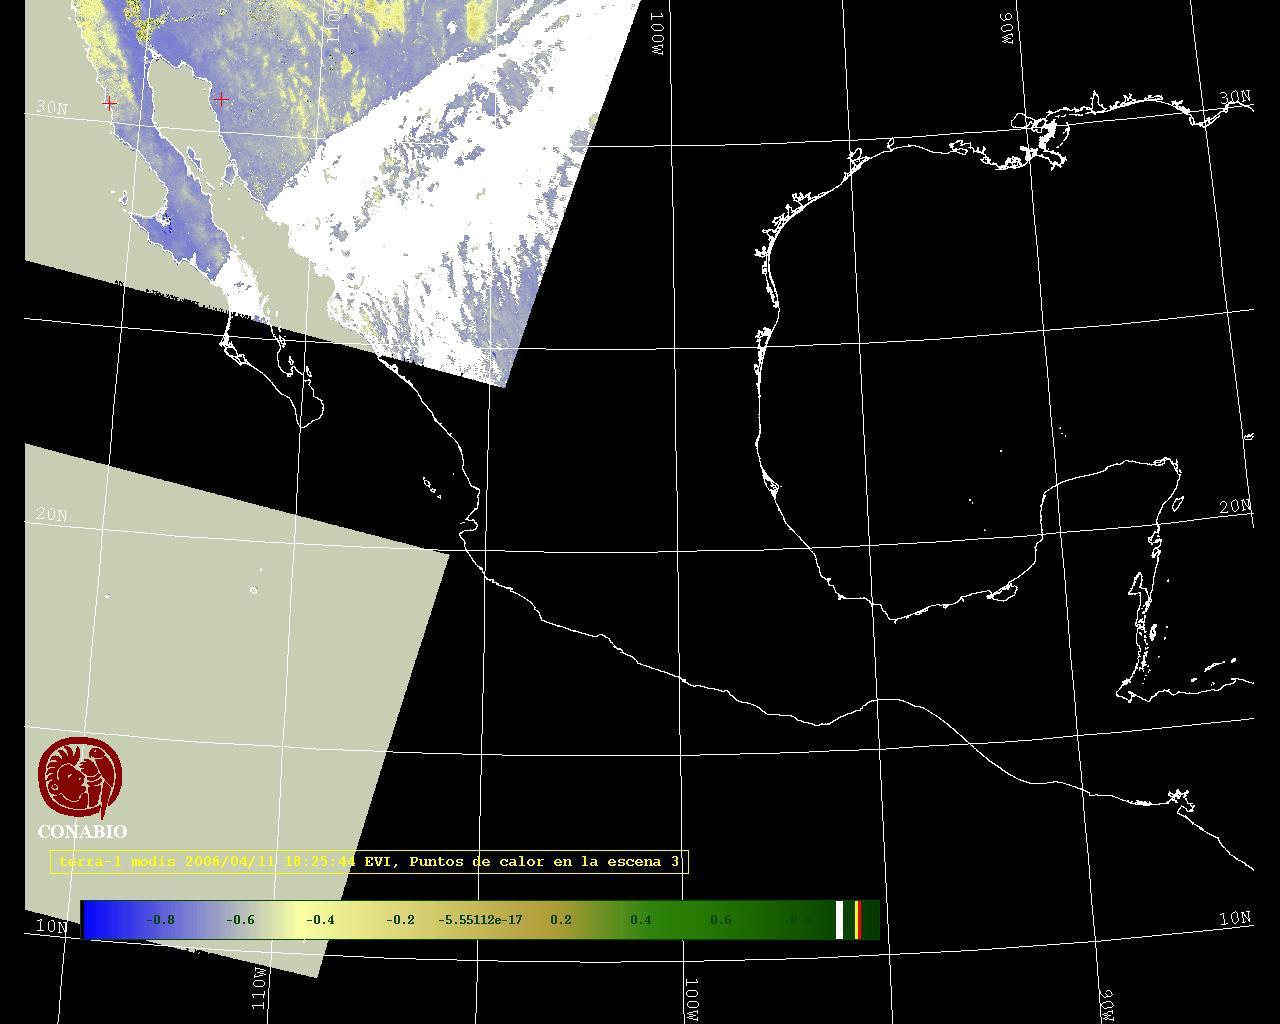The height and width of the screenshot is (1024, 1280).
Task: Click the -0.4 value on the color legend
Action: [x=320, y=920]
